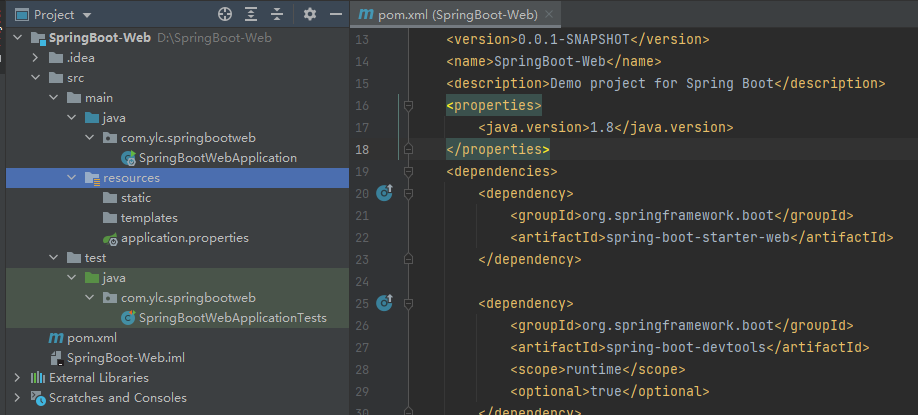This screenshot has width=918, height=415.
Task: Close the pom.xml editor tab
Action: pos(549,15)
